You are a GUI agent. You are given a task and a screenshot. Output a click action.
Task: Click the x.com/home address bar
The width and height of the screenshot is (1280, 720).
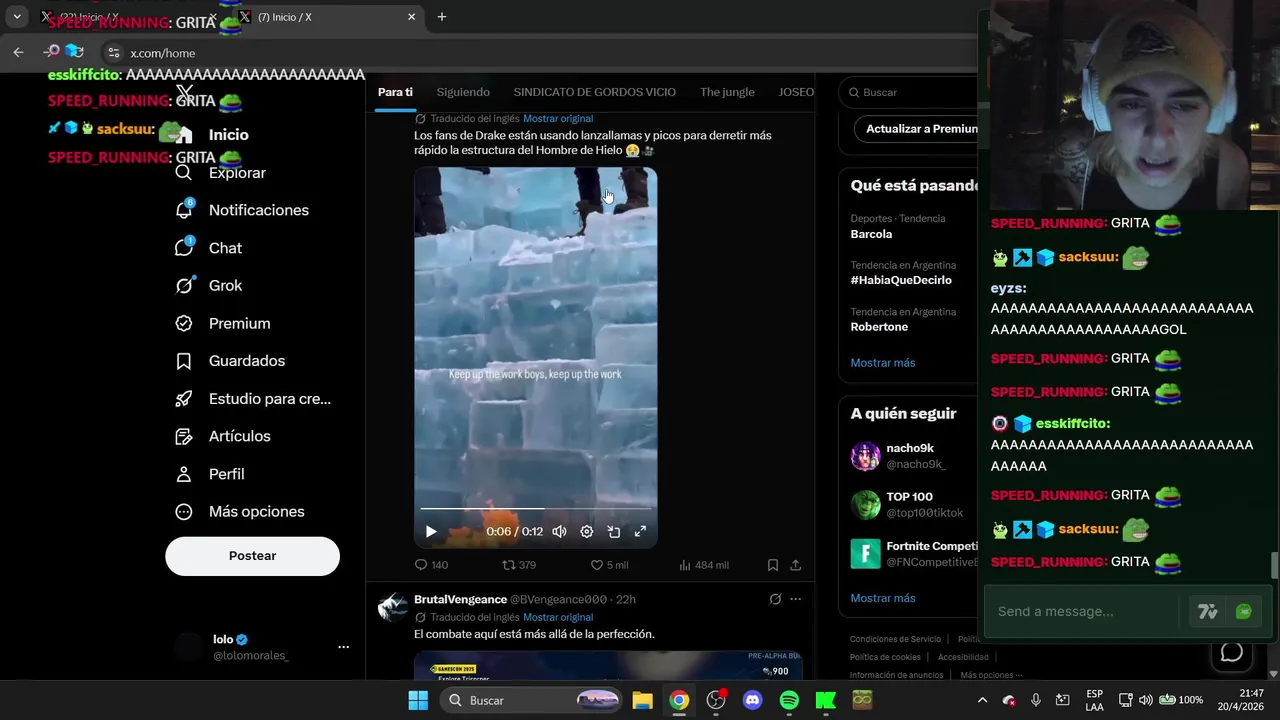[x=163, y=53]
